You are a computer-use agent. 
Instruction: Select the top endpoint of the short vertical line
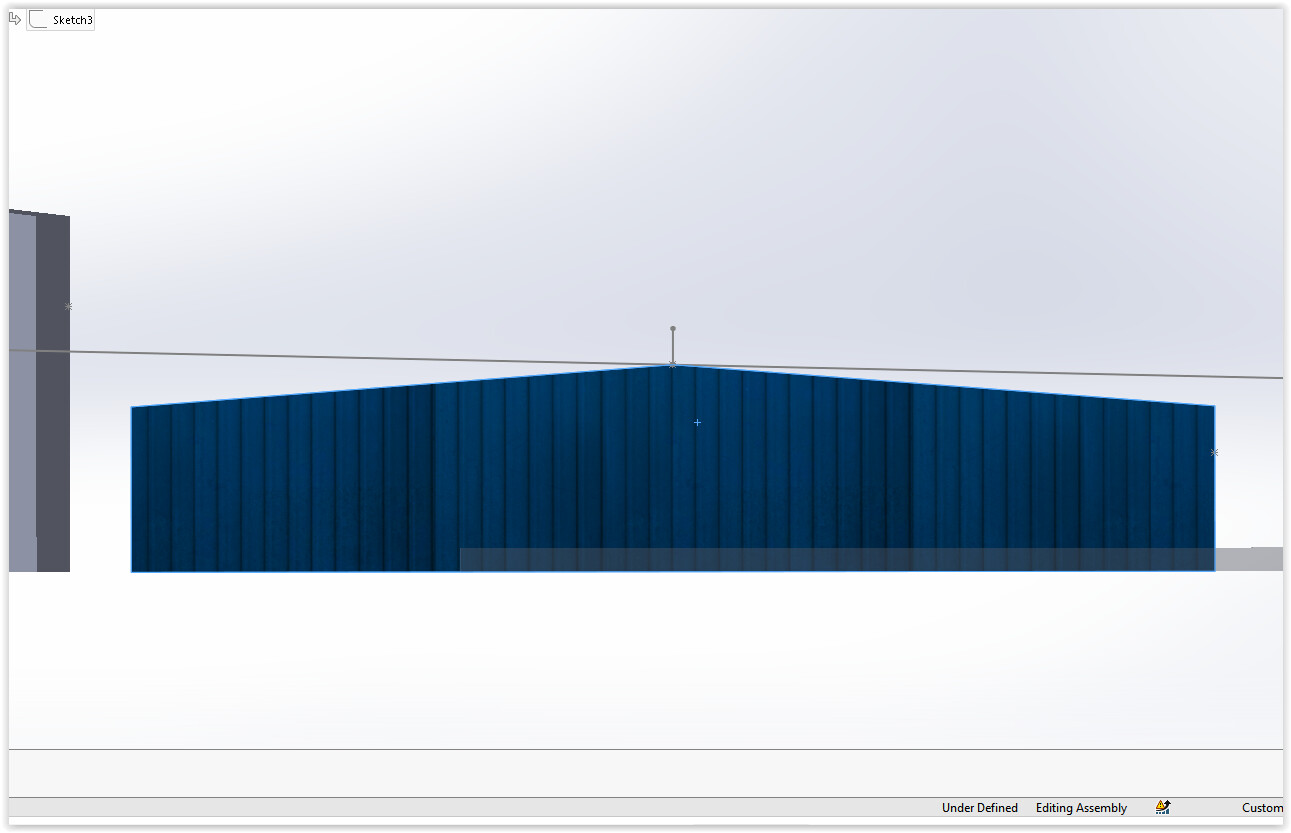pos(673,328)
